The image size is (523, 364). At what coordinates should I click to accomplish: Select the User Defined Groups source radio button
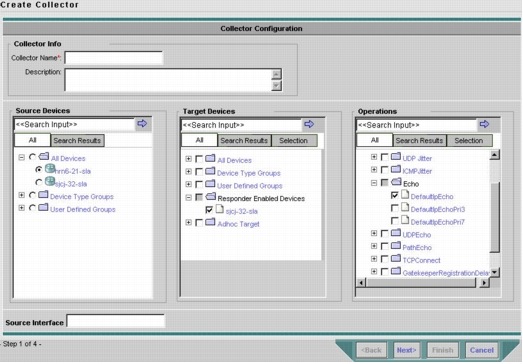pyautogui.click(x=32, y=208)
